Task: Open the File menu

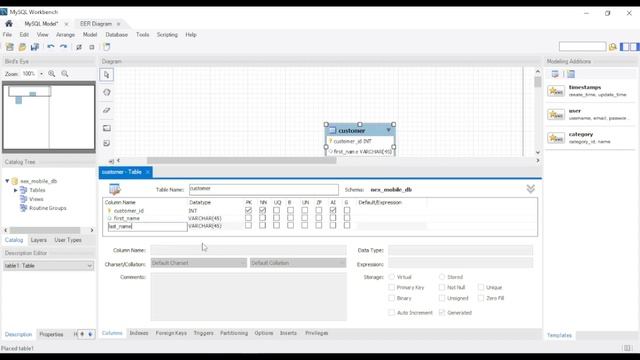Action: [x=7, y=35]
